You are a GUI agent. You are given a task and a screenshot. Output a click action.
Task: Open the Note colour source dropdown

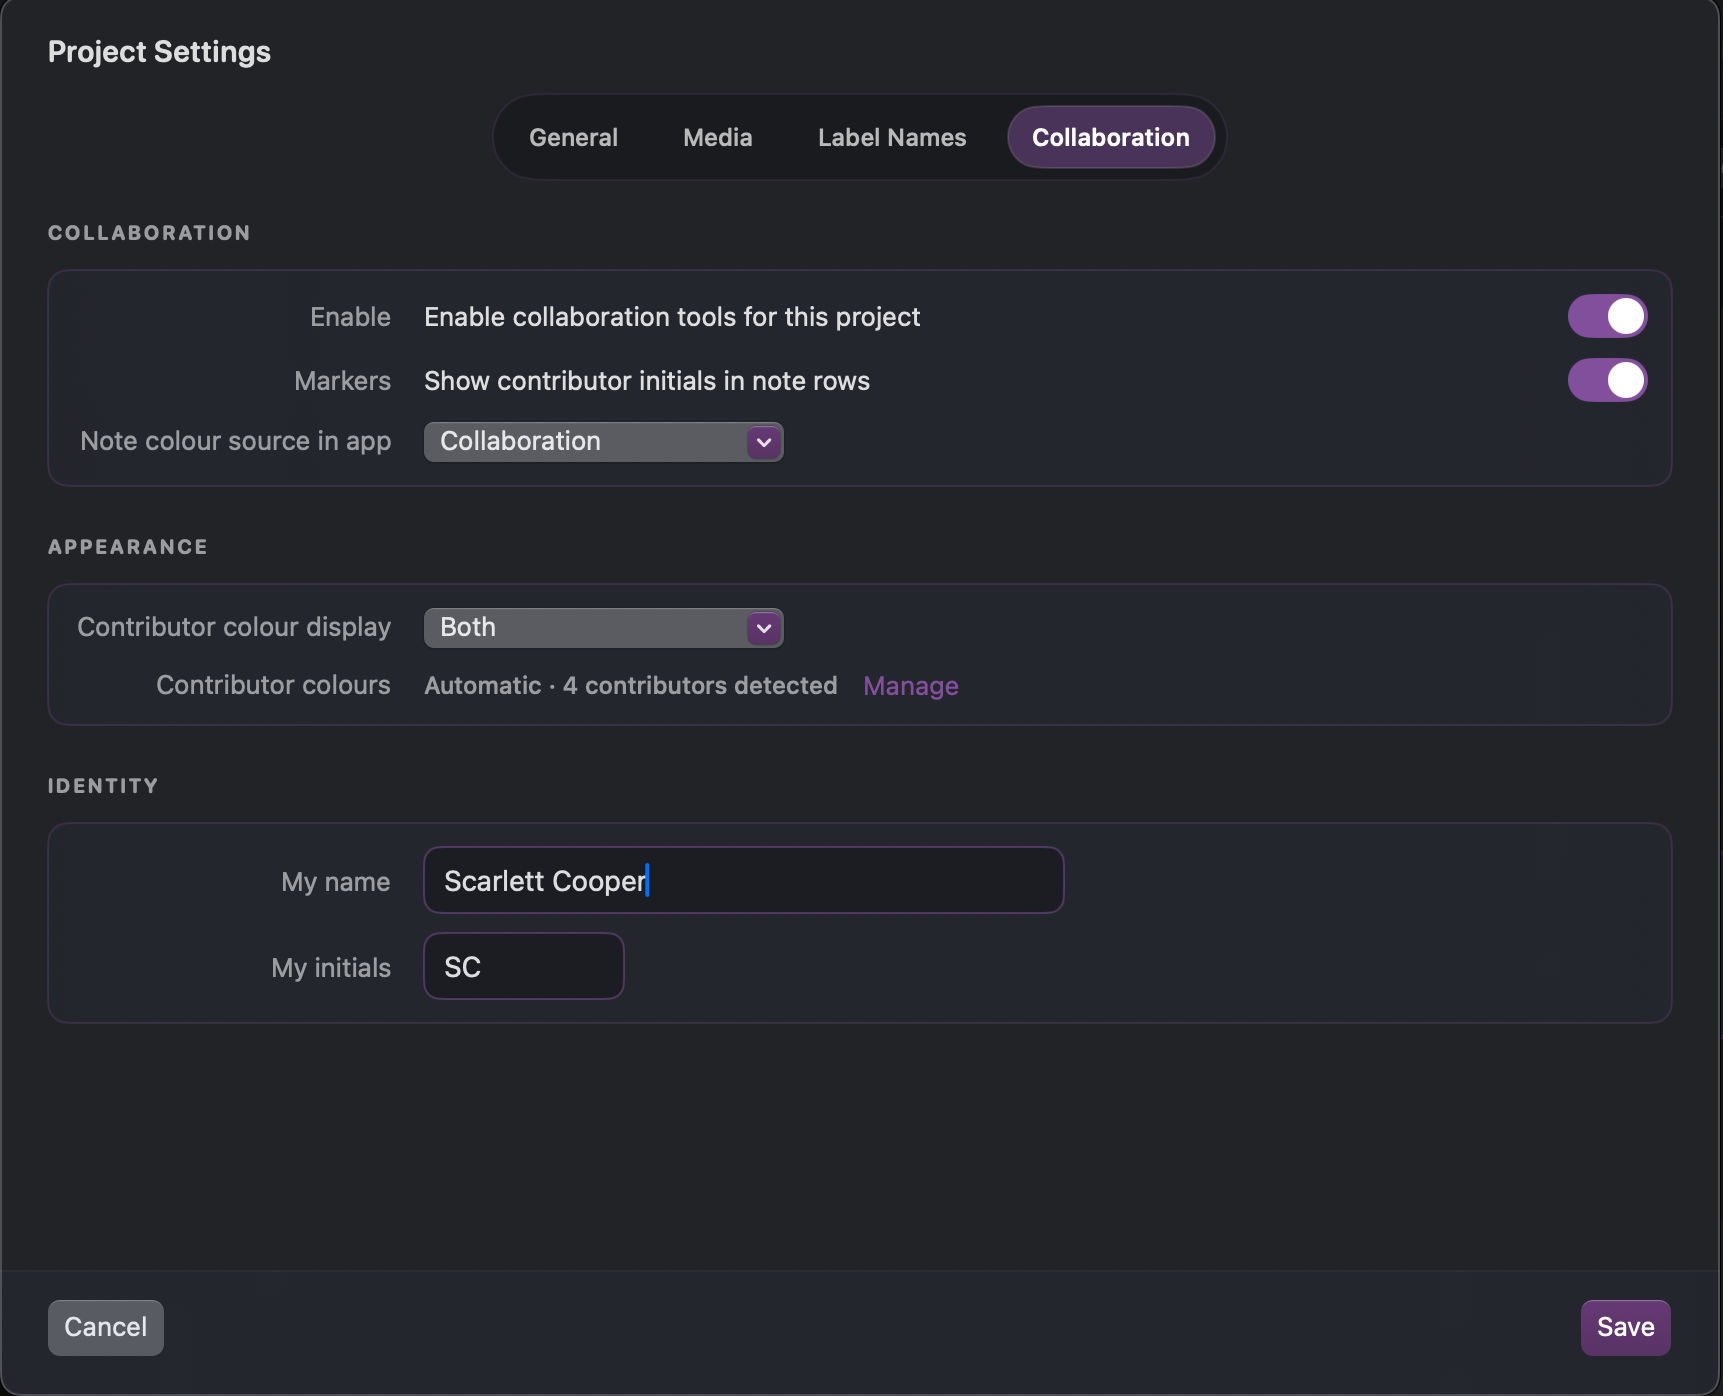pyautogui.click(x=603, y=442)
